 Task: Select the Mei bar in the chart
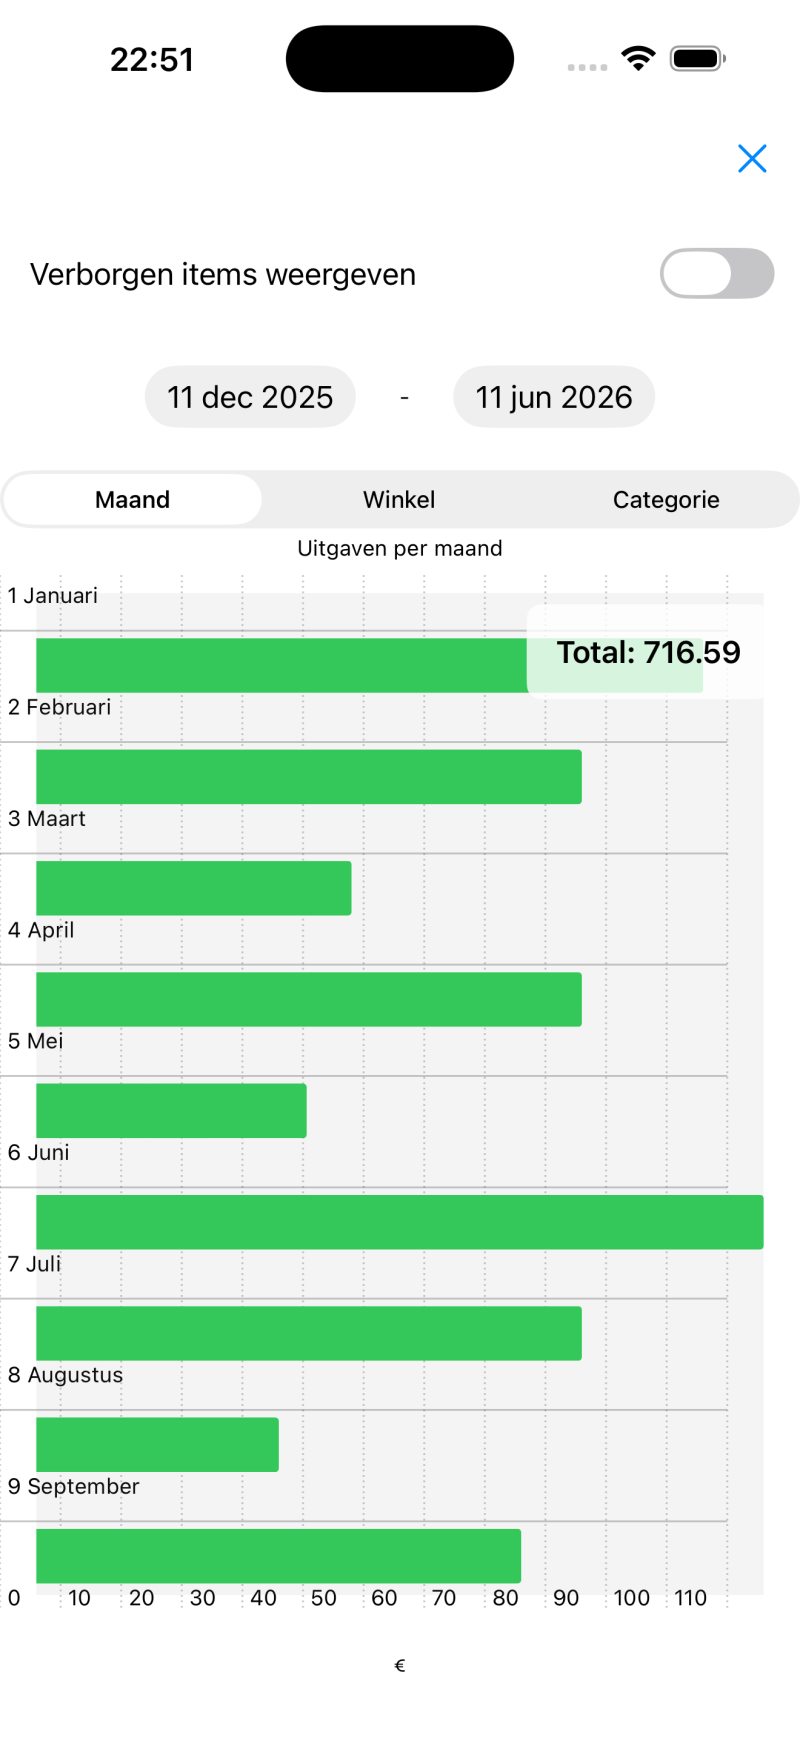tap(171, 1110)
